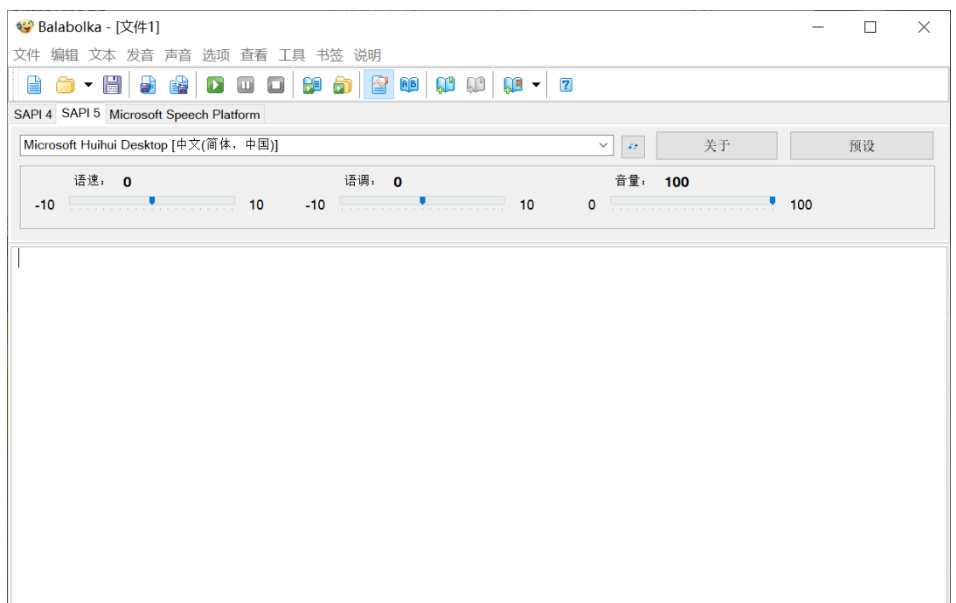Expand the recent files arrow beside folder icon

[x=88, y=85]
